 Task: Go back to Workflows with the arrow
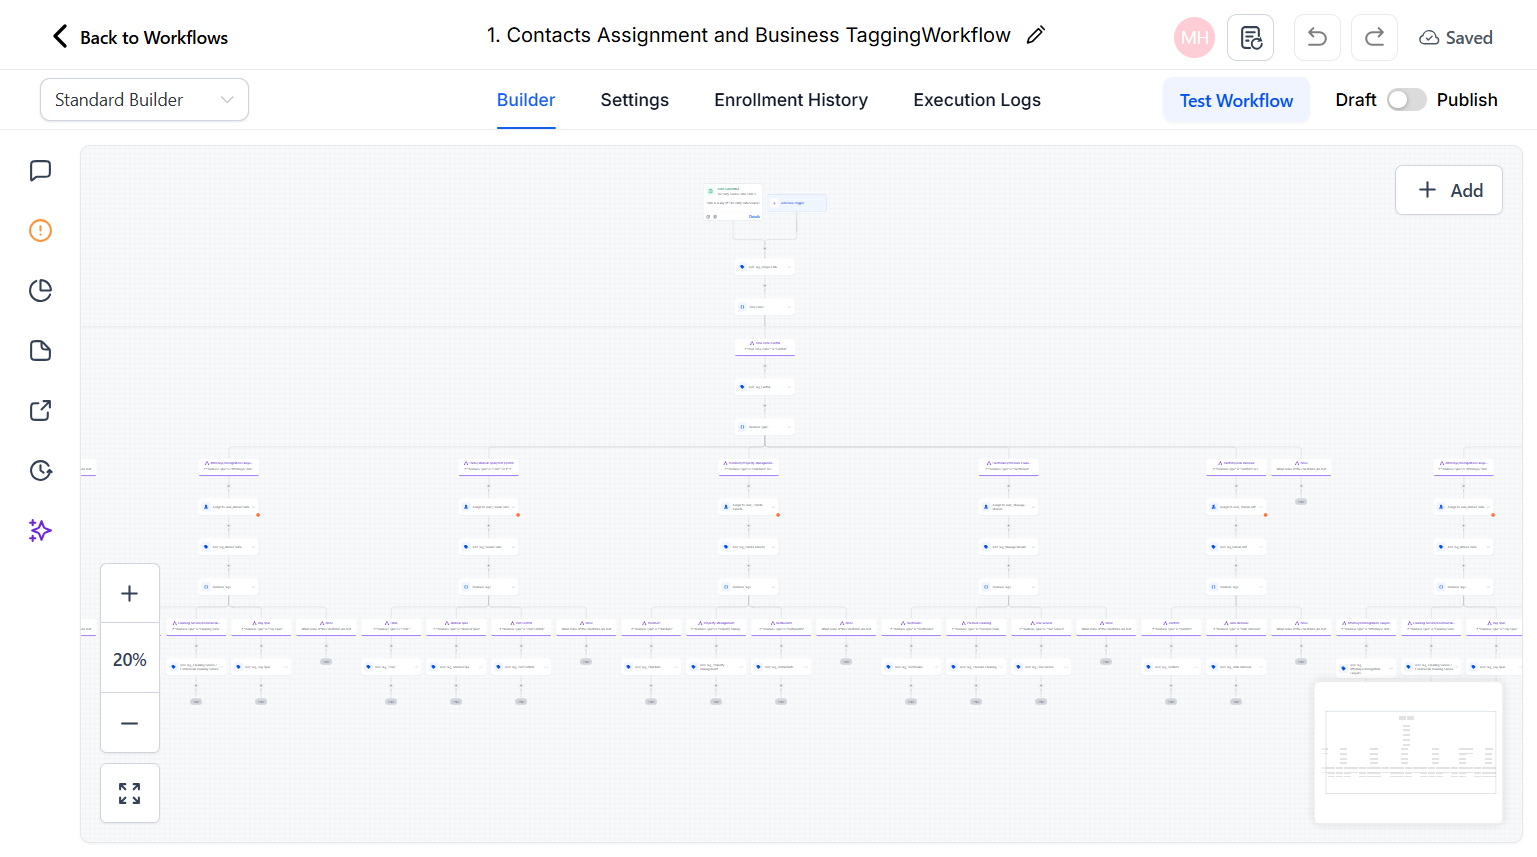click(x=60, y=37)
